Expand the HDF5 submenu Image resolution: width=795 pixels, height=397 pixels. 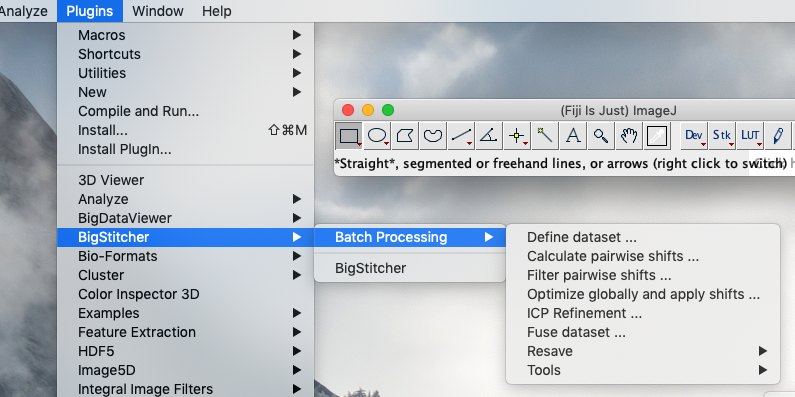point(186,351)
